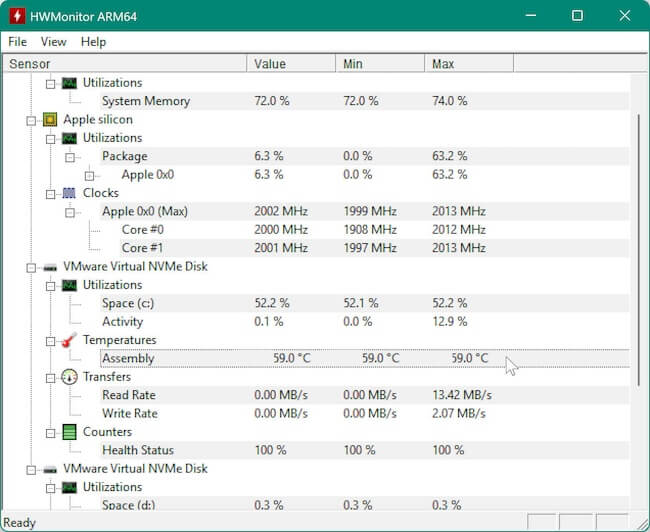Image resolution: width=650 pixels, height=532 pixels.
Task: Collapse the Package node
Action: click(70, 158)
